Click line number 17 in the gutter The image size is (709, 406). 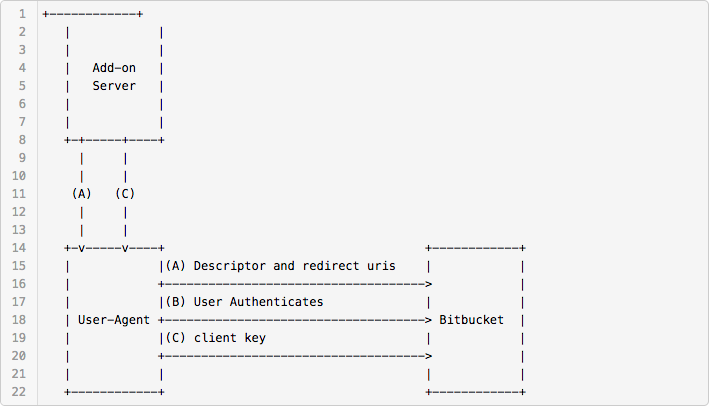(x=19, y=302)
